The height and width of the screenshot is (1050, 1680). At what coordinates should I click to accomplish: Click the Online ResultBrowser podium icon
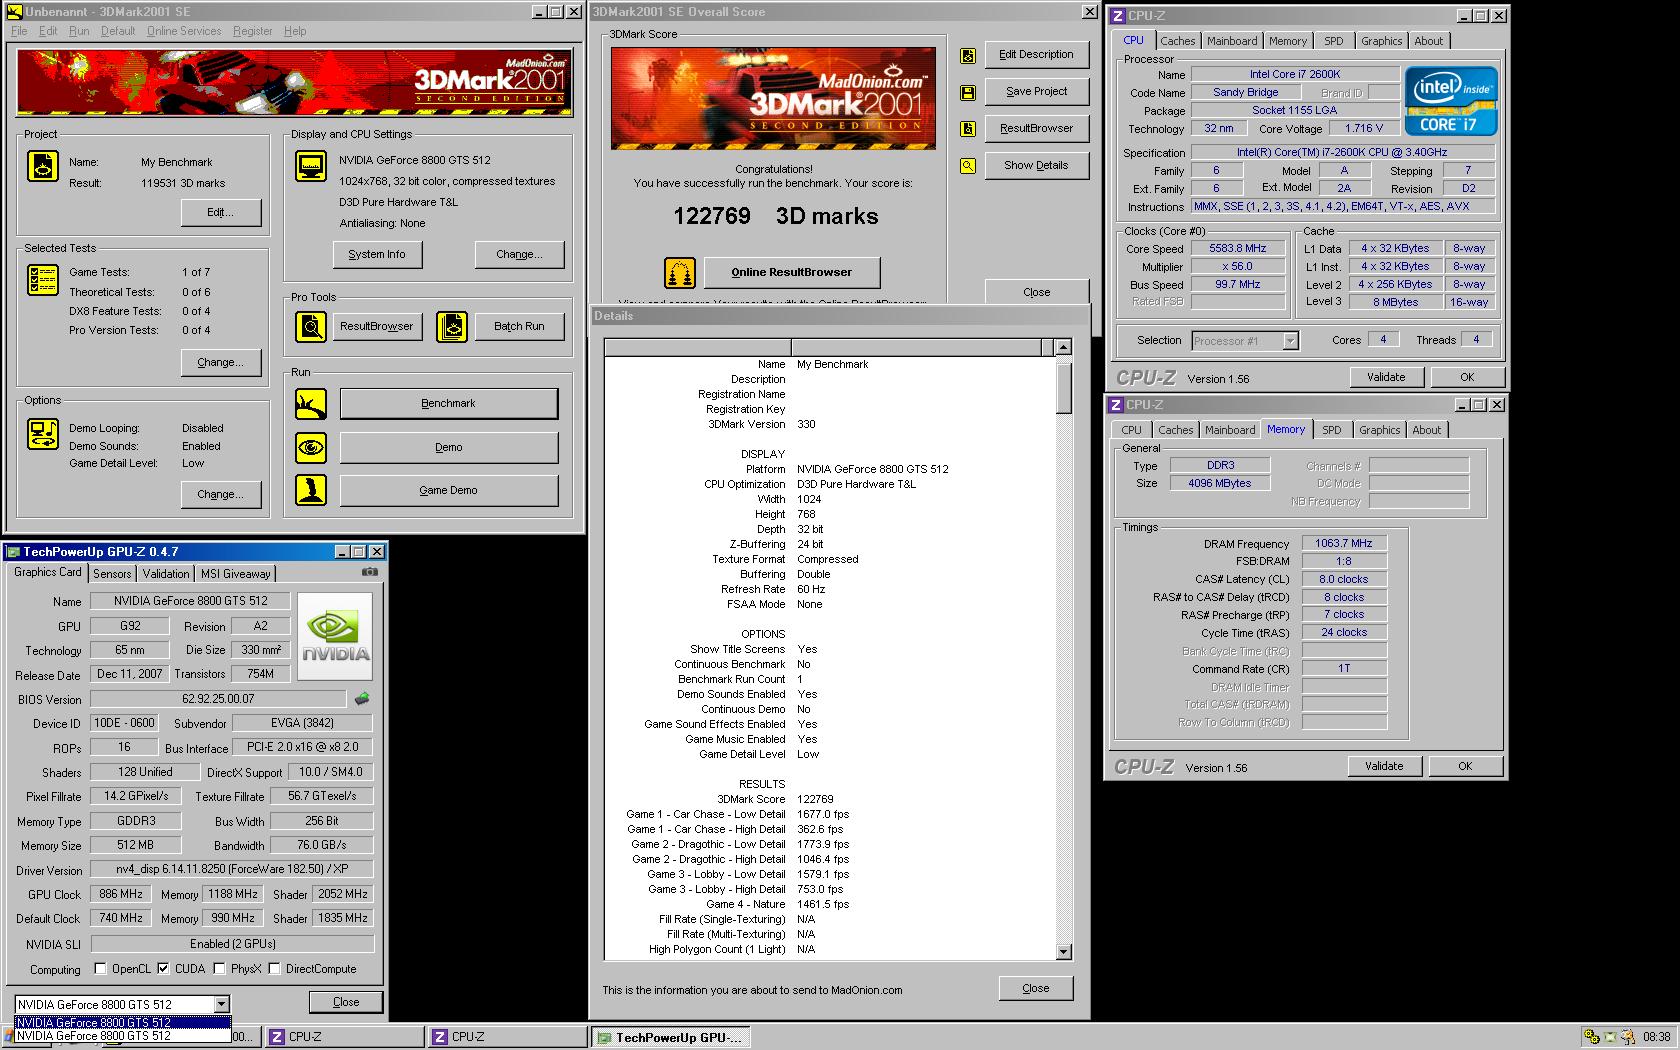(x=680, y=272)
